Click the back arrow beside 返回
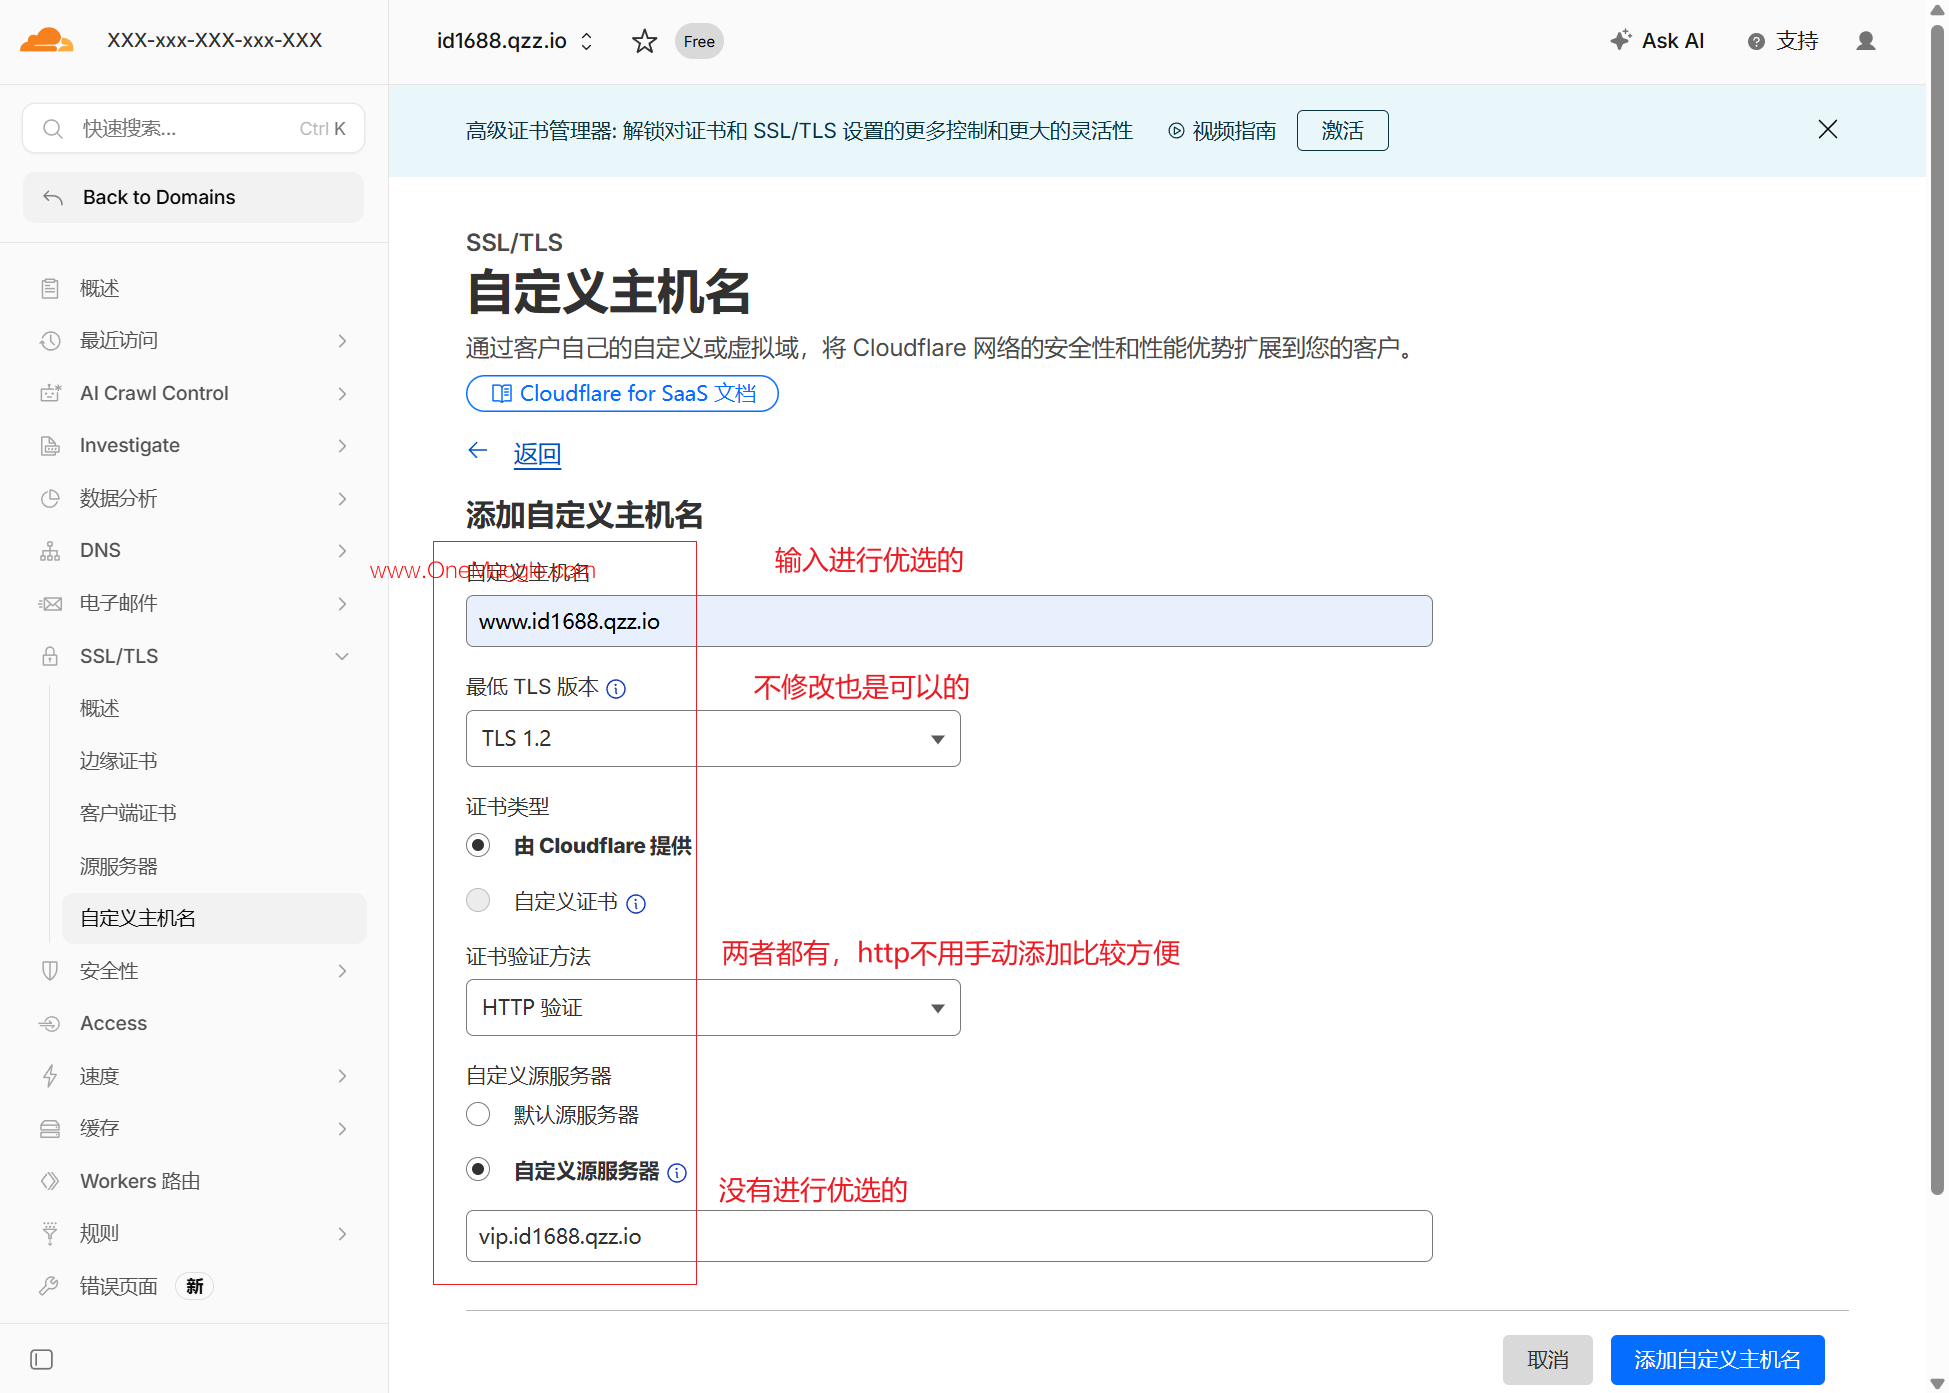 pyautogui.click(x=478, y=451)
